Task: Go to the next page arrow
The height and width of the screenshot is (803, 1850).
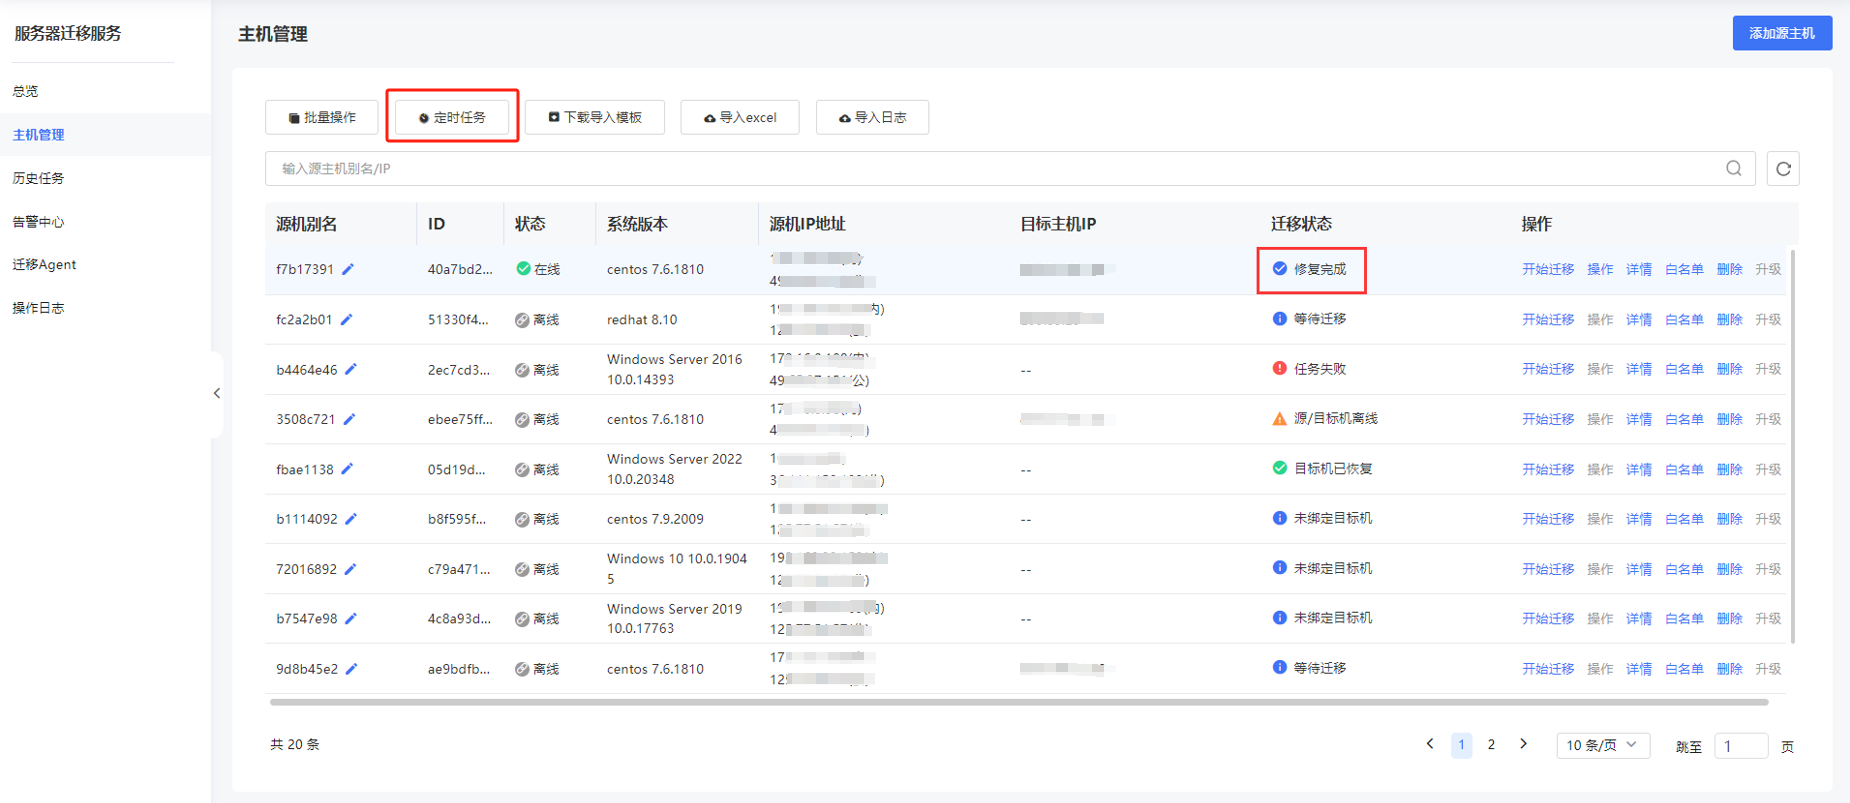Action: coord(1523,744)
